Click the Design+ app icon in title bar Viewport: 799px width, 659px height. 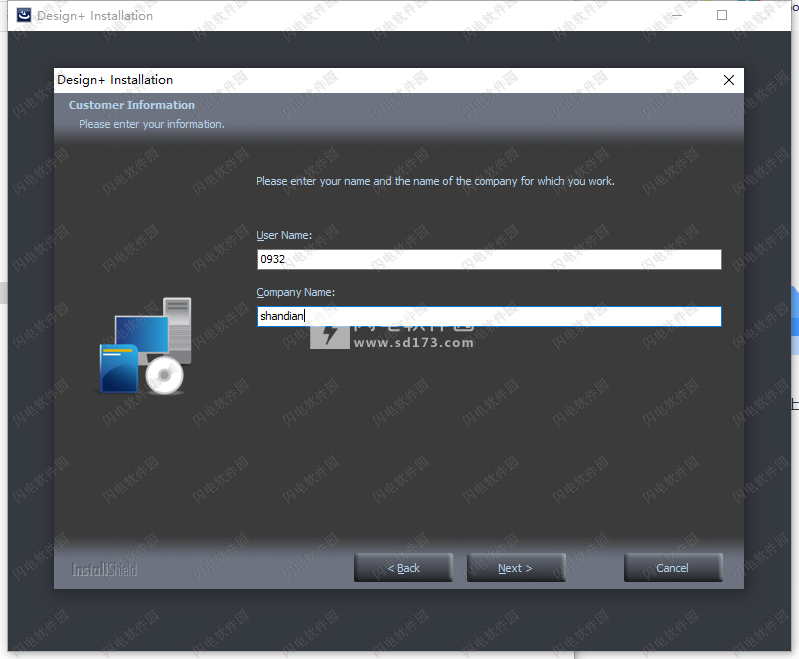click(x=24, y=15)
